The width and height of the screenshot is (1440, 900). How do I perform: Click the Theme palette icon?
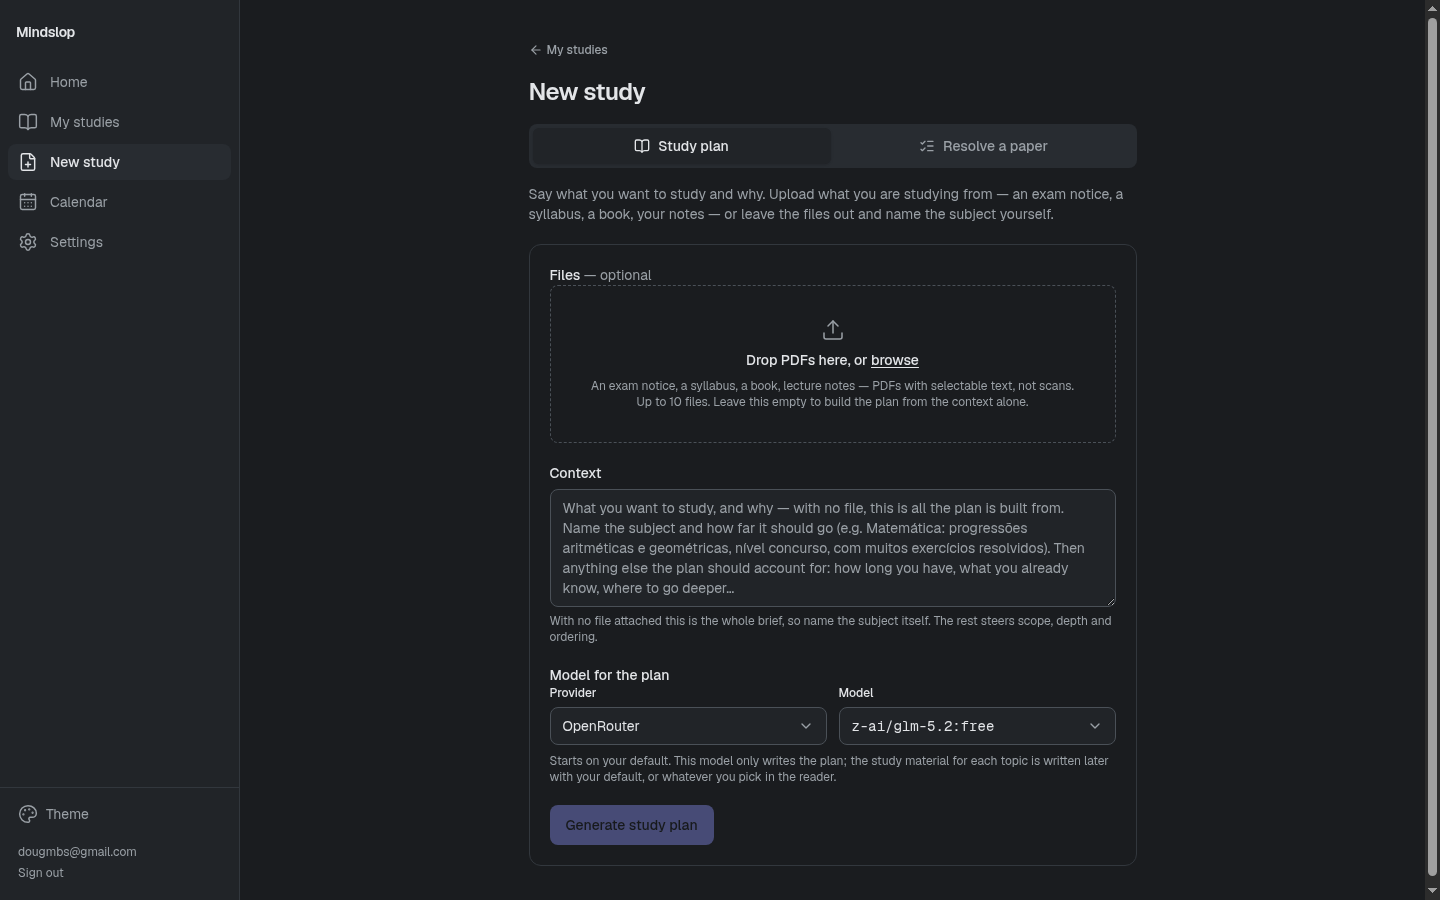[x=28, y=814]
